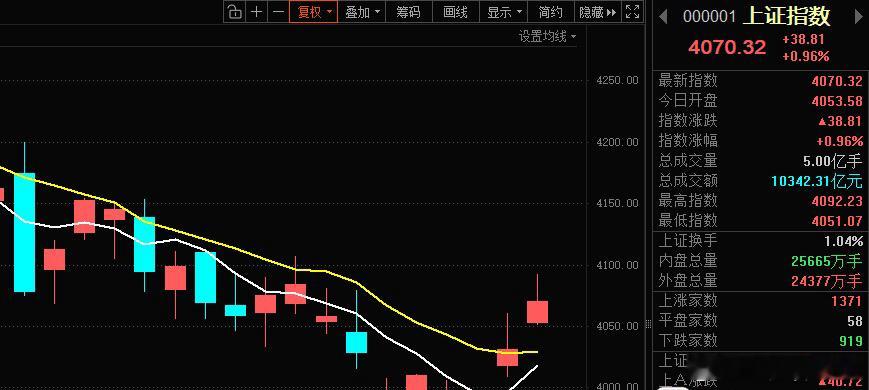
Task: Click the large price 4070.32
Action: [x=727, y=47]
